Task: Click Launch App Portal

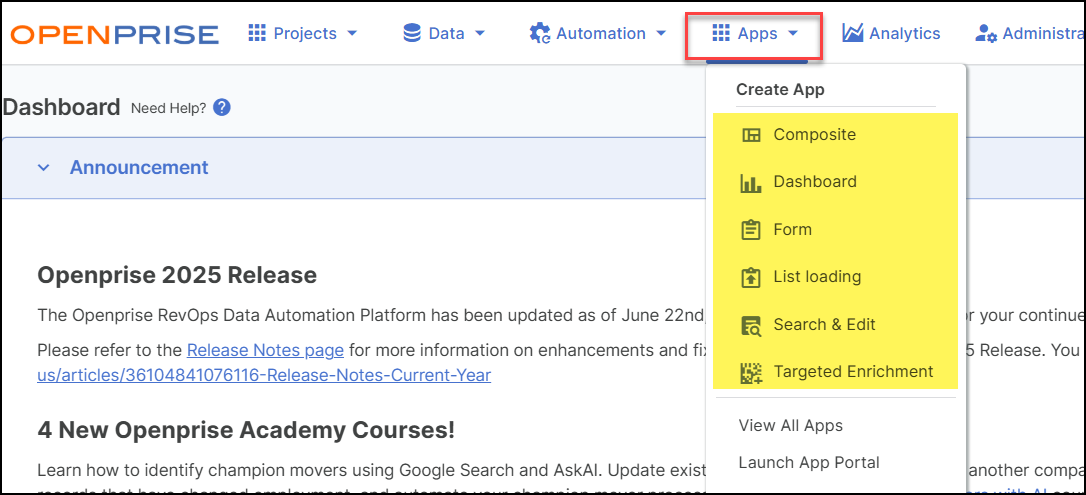Action: click(x=809, y=462)
